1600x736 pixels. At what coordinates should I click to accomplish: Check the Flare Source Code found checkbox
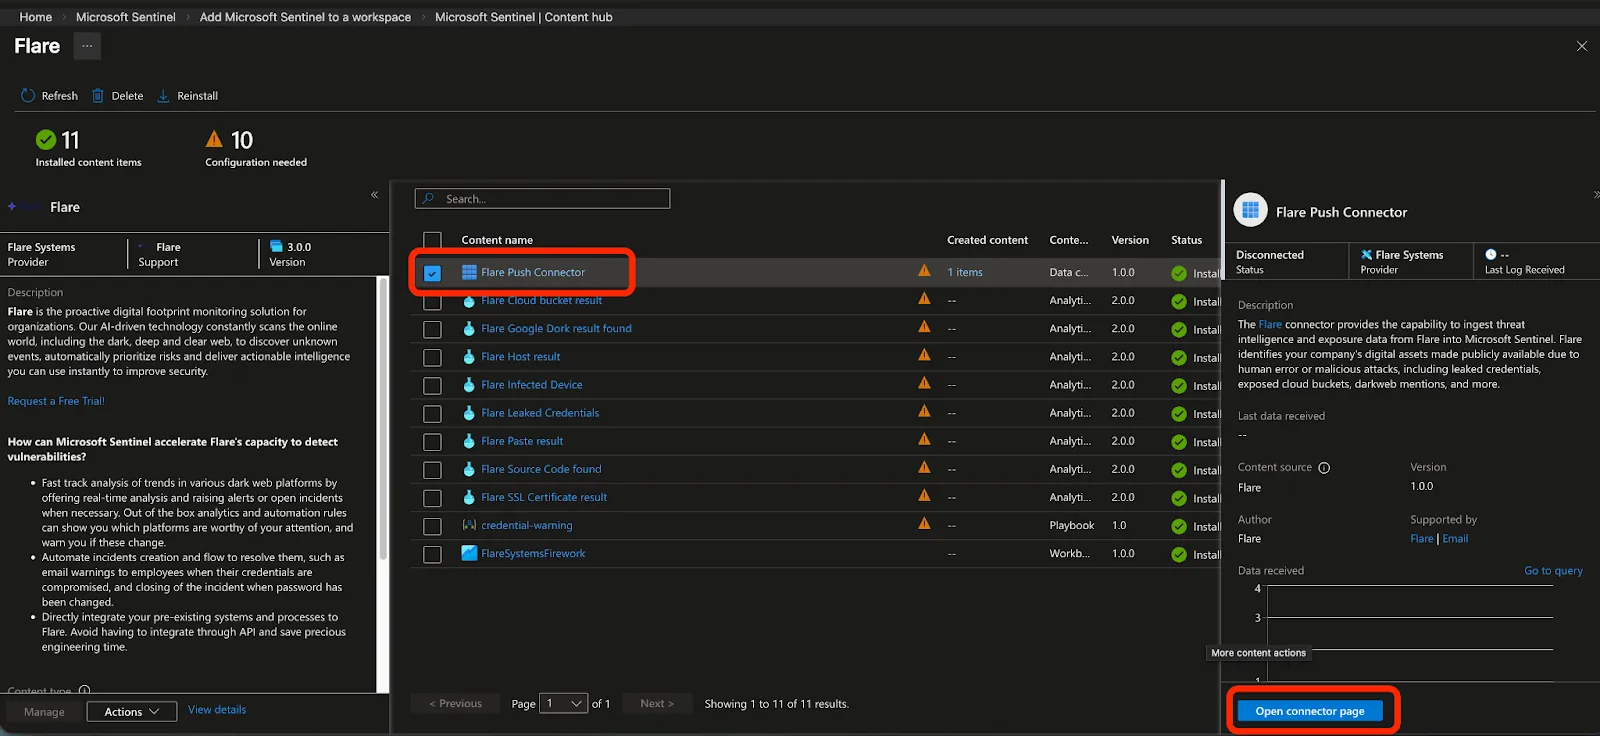pos(432,469)
